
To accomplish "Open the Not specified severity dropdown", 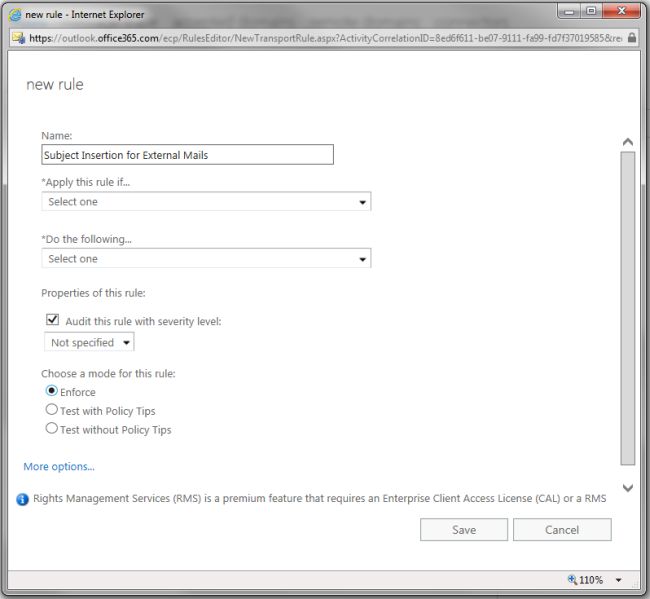I will point(89,342).
